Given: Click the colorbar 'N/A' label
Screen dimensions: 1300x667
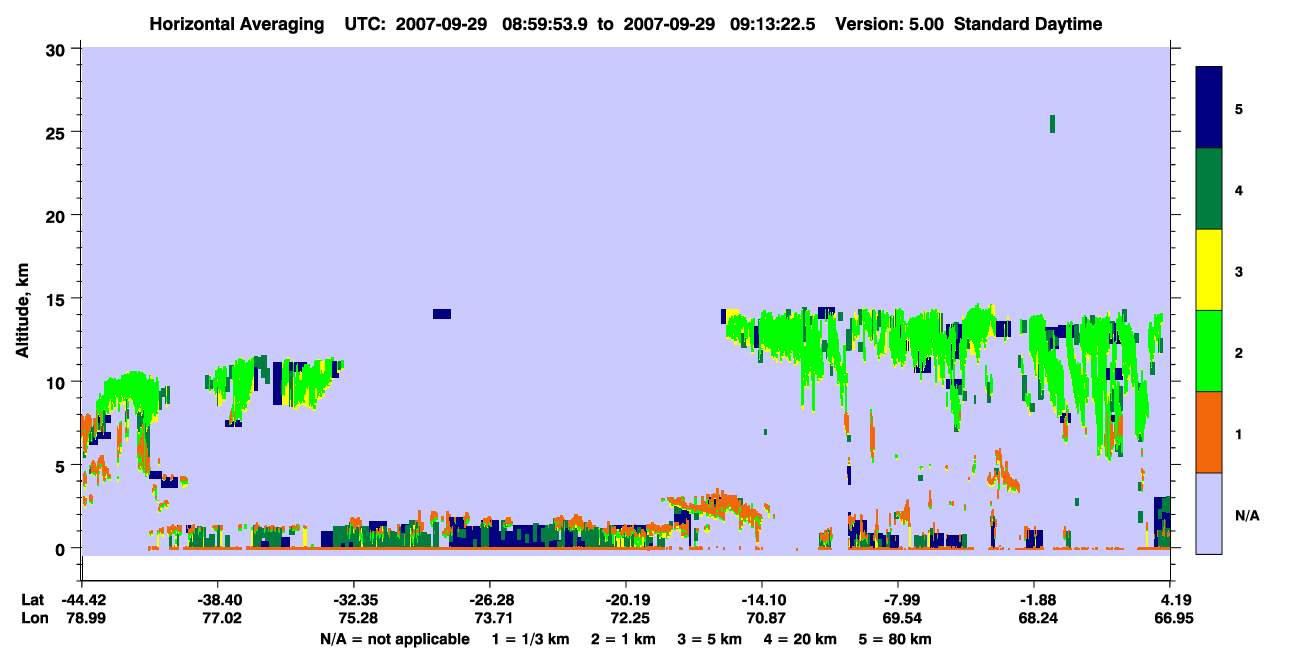Looking at the screenshot, I should click(1246, 515).
